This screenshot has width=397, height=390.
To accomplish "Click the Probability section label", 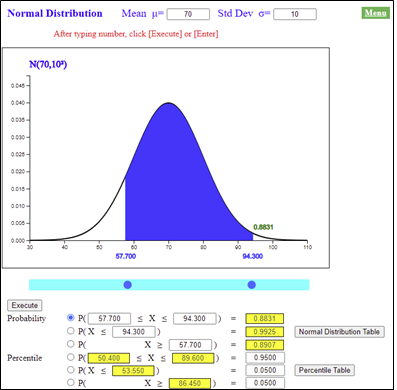I will click(x=27, y=318).
